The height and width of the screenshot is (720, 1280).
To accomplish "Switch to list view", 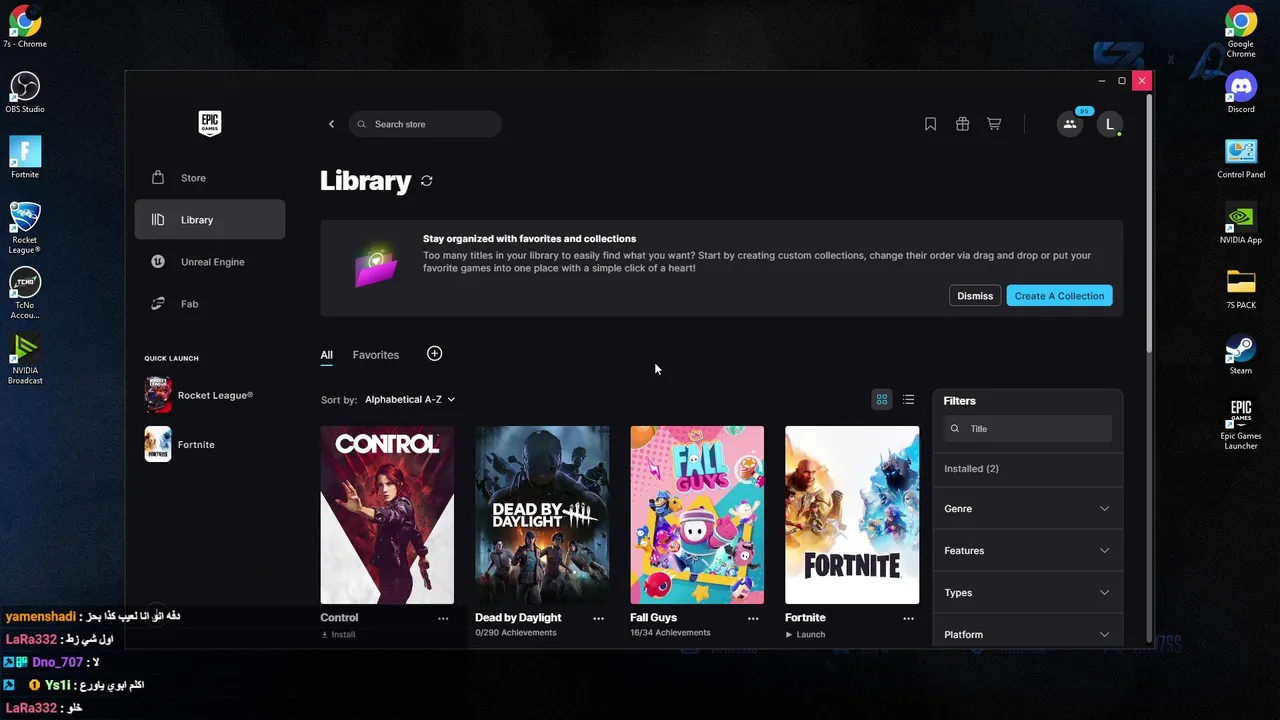I will [908, 400].
